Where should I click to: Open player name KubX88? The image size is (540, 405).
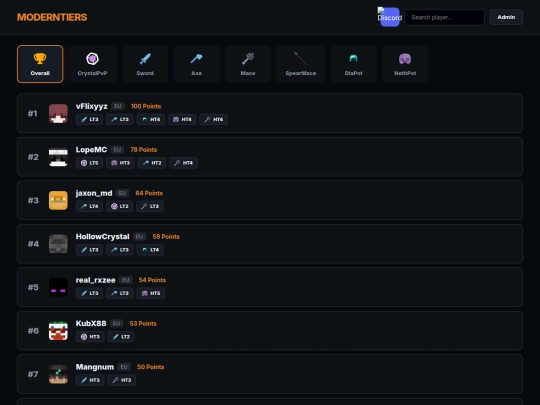click(x=91, y=323)
